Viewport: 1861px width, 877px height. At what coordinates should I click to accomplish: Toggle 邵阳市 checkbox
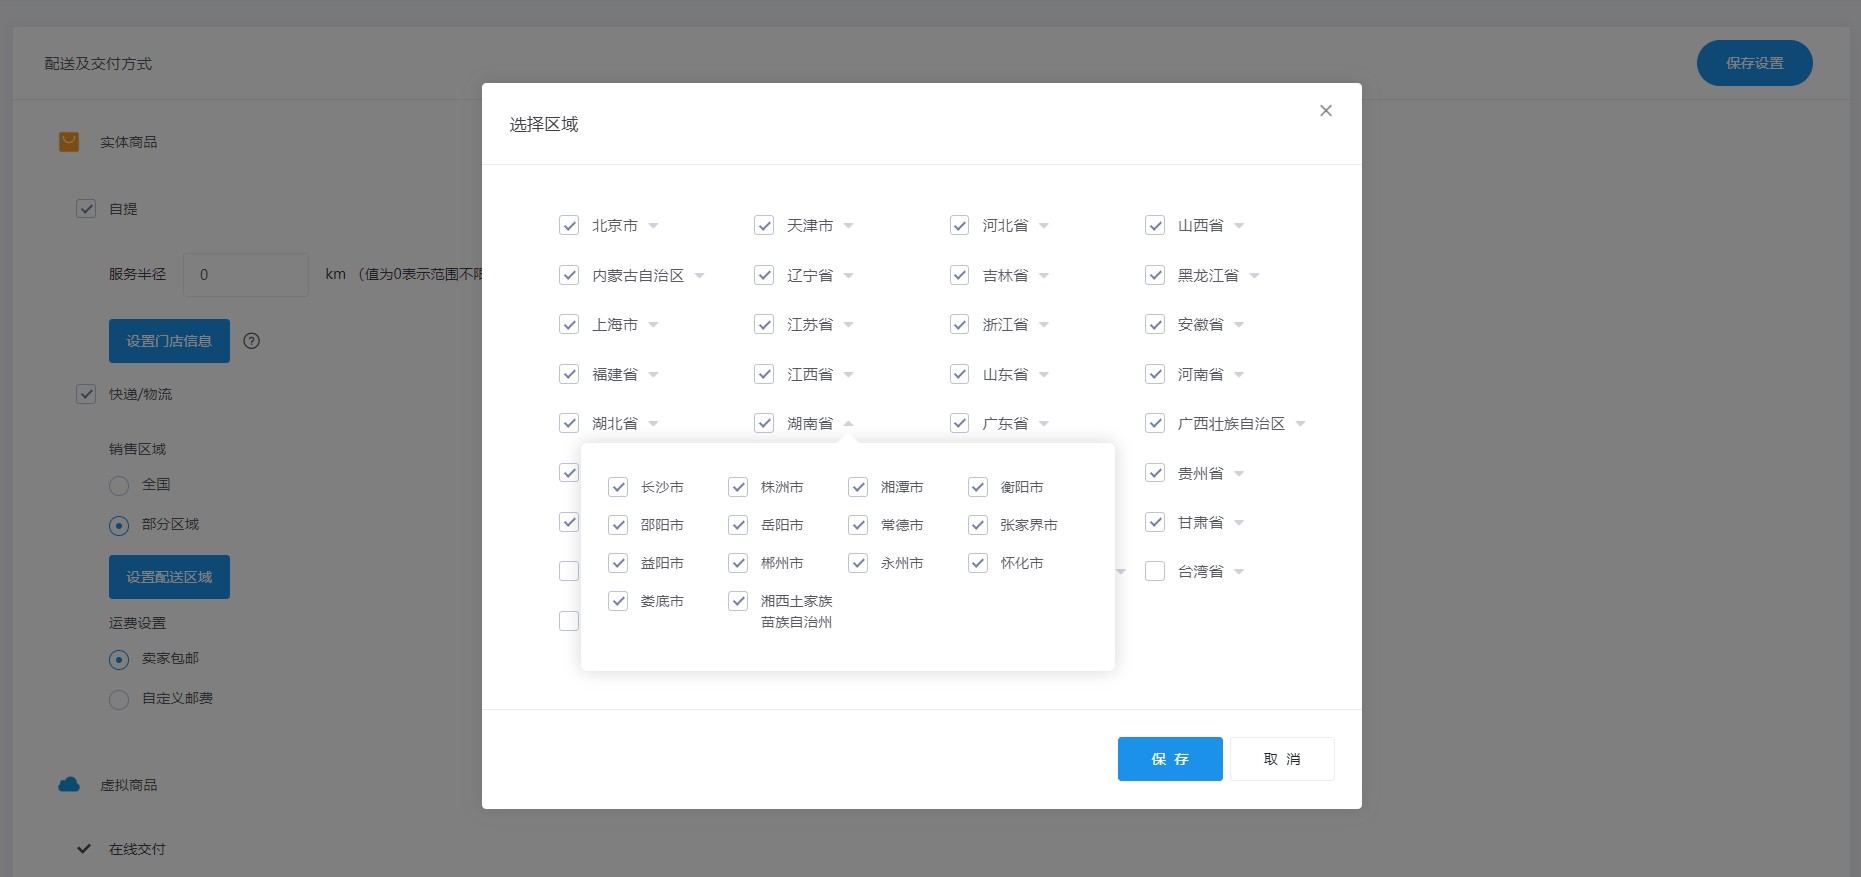[x=618, y=525]
